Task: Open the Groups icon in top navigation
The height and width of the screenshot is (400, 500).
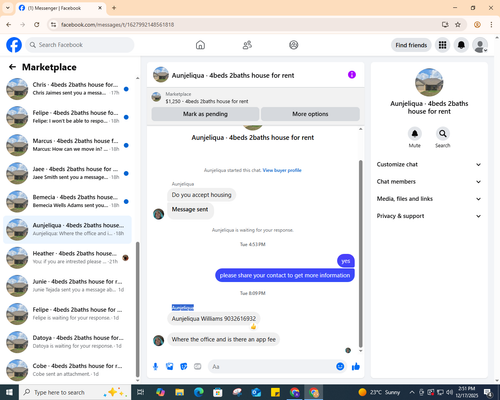Action: click(x=294, y=45)
